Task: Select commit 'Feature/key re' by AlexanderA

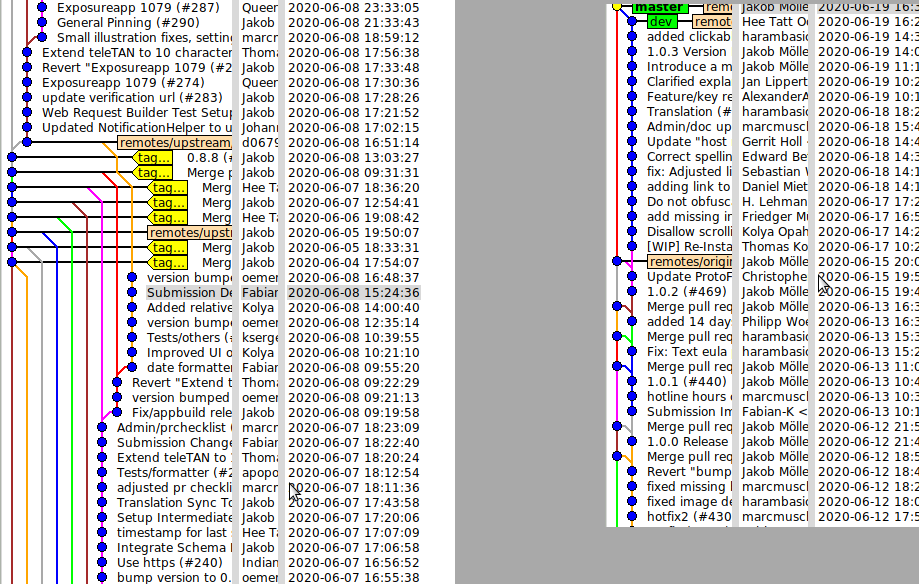Action: click(x=689, y=96)
